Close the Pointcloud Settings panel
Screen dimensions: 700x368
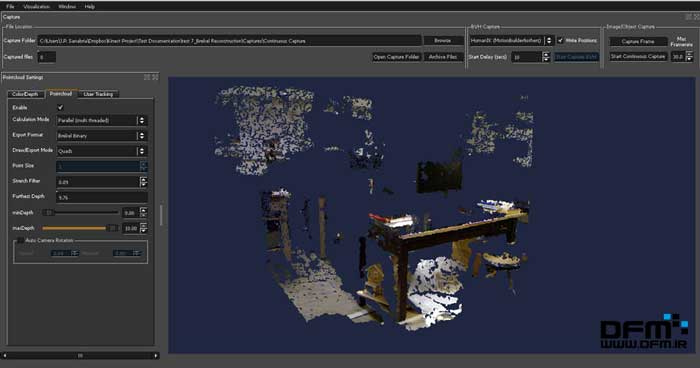click(x=155, y=77)
